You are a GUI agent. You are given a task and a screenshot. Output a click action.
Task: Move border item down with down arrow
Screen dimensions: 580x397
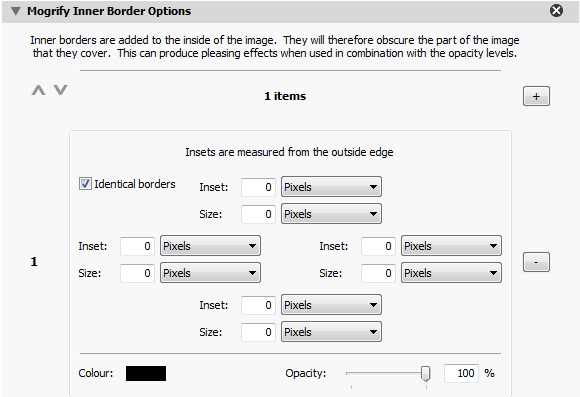[60, 90]
